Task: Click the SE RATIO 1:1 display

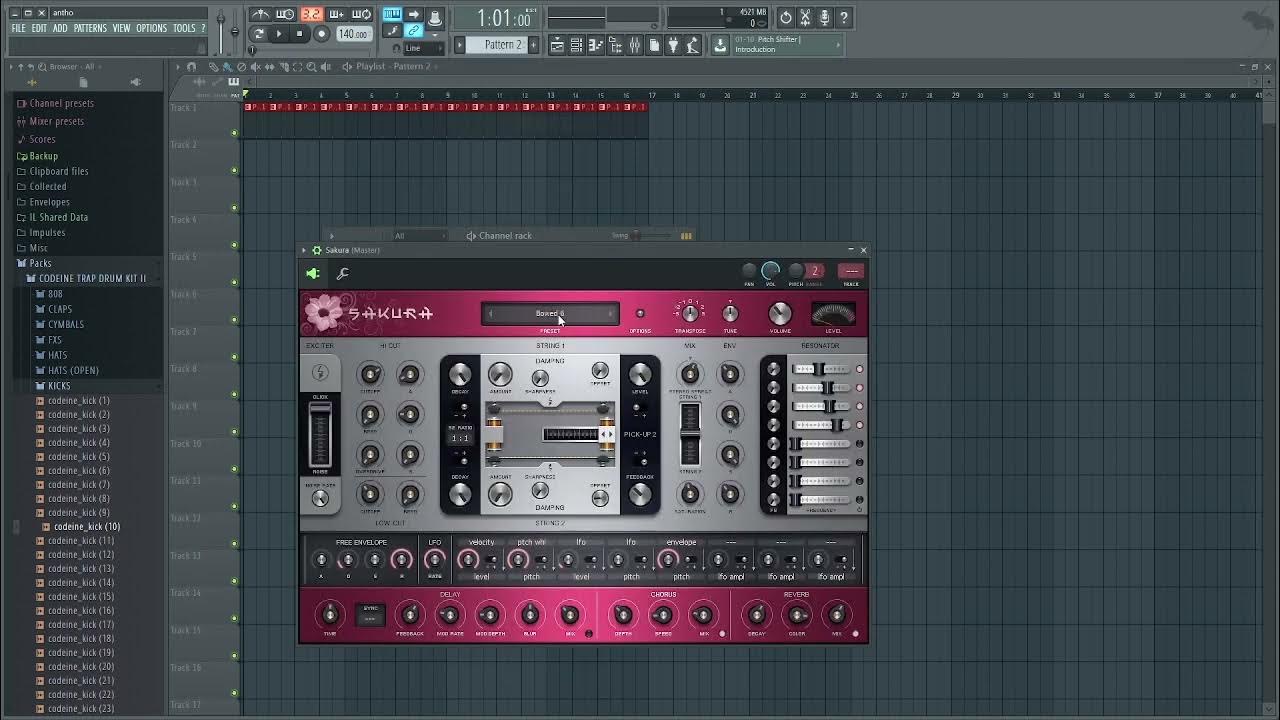Action: [460, 438]
